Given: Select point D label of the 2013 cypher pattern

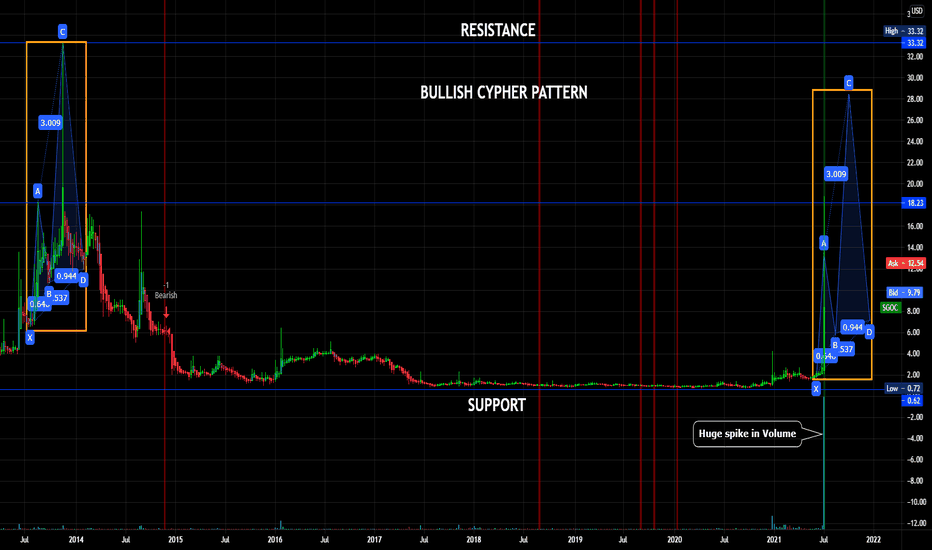Looking at the screenshot, I should (83, 280).
